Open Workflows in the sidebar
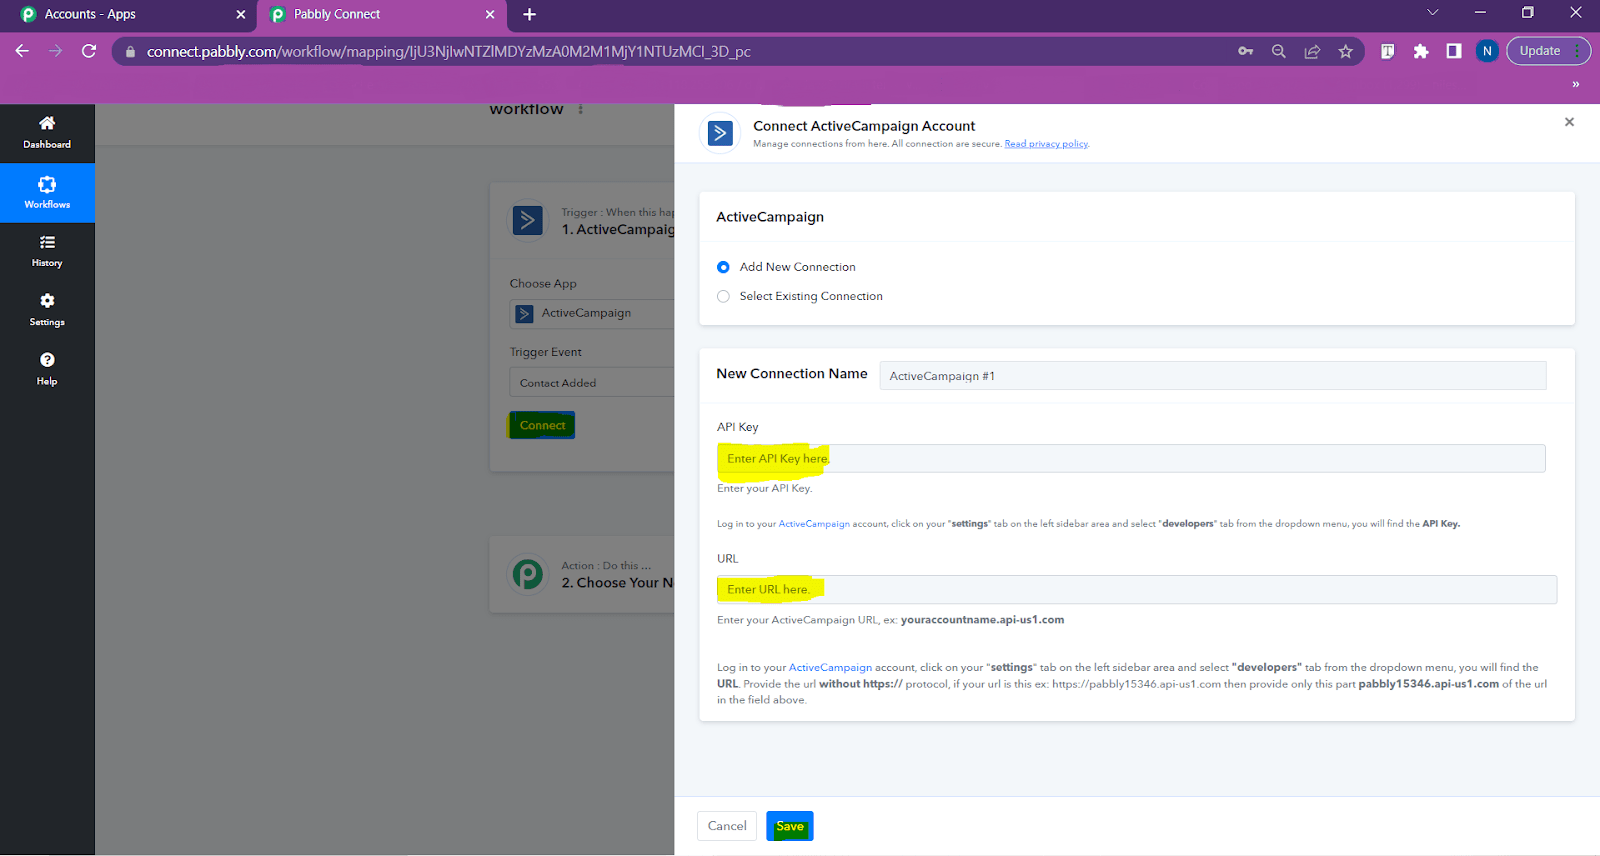Image resolution: width=1600 pixels, height=856 pixels. click(47, 192)
